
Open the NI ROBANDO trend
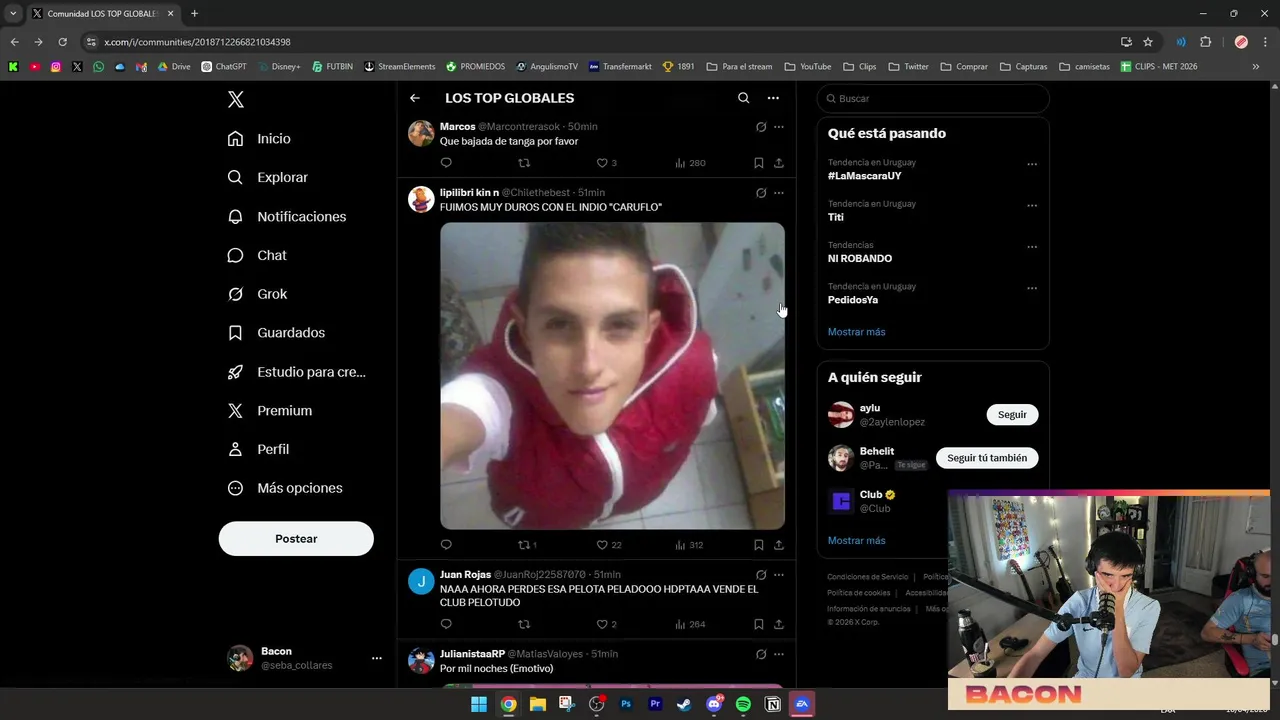tap(860, 258)
